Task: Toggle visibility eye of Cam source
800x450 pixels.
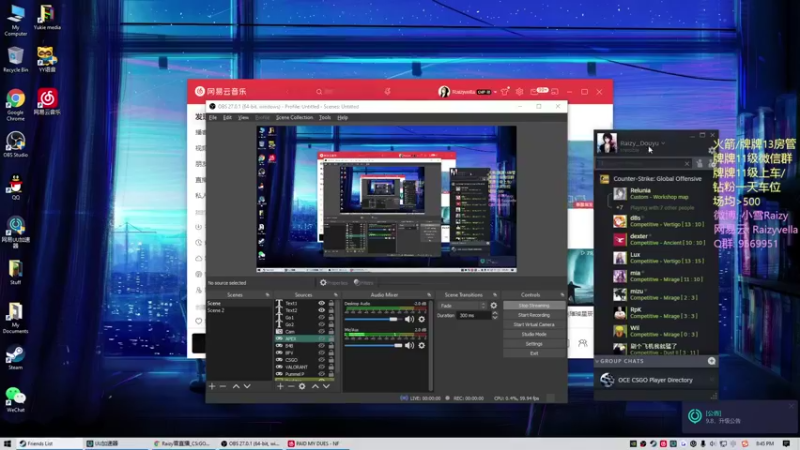Action: pyautogui.click(x=321, y=332)
